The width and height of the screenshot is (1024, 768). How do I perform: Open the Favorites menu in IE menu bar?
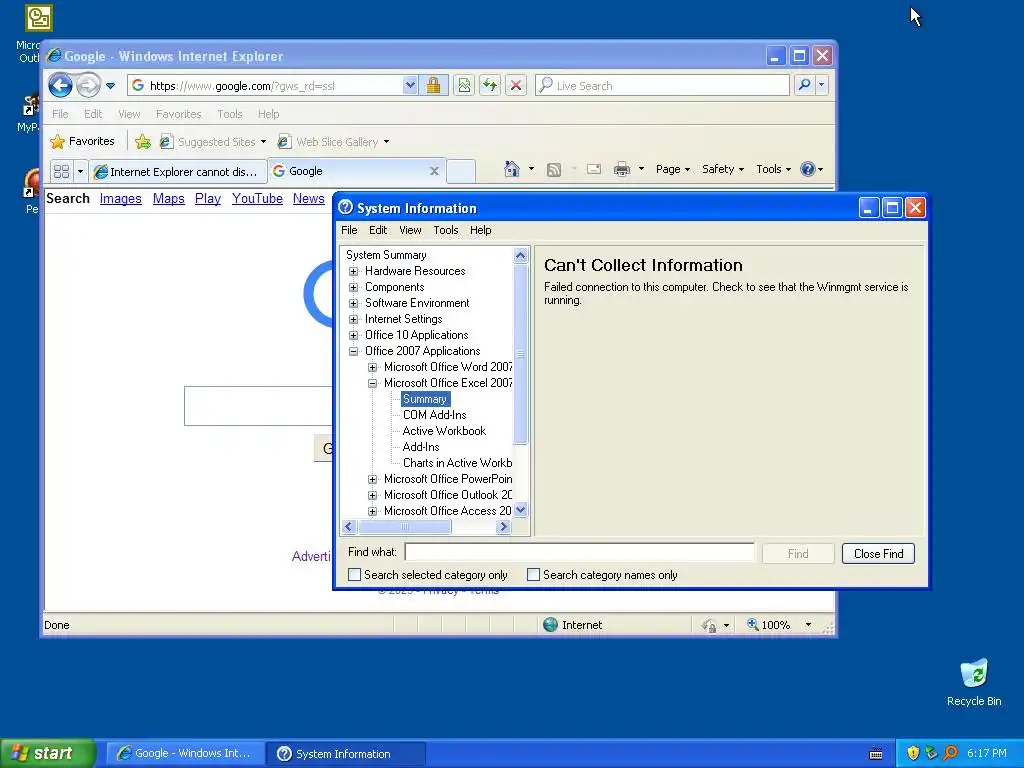tap(178, 114)
